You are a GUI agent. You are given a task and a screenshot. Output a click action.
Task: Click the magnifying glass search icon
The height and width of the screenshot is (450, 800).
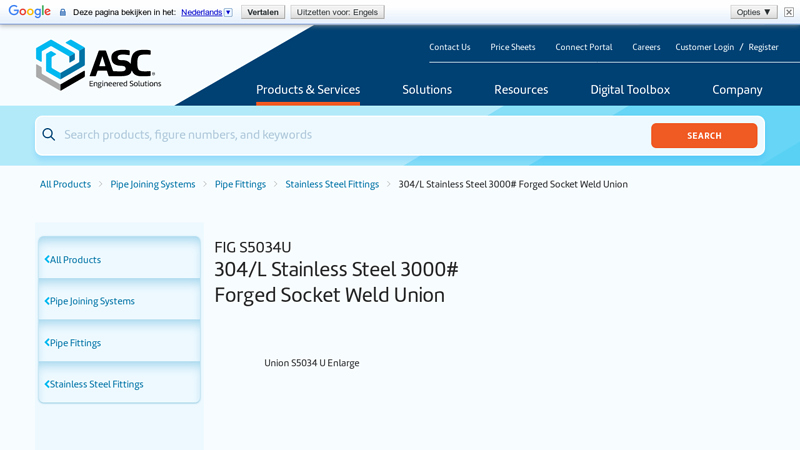click(x=49, y=135)
